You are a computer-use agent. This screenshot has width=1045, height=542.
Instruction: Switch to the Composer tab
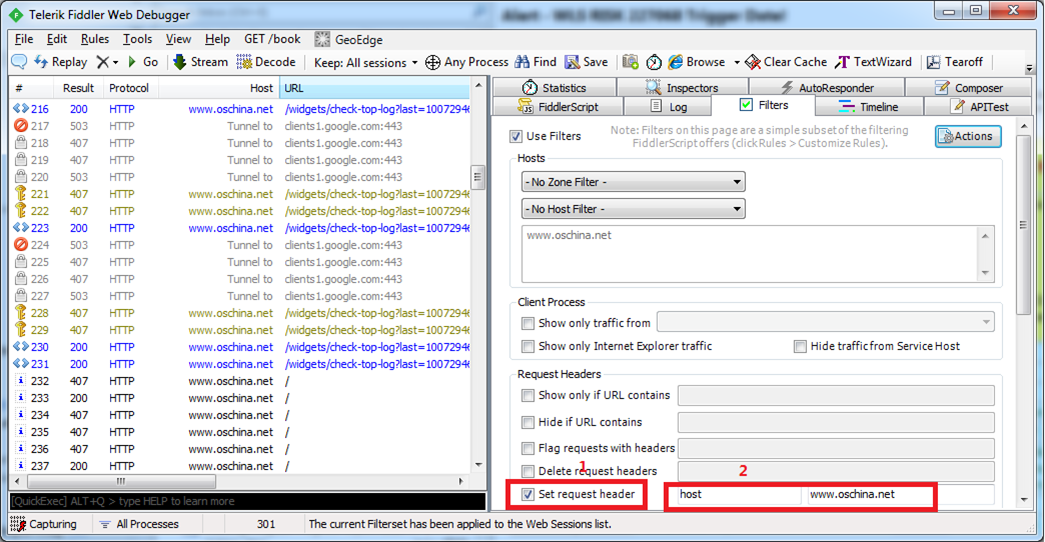pos(968,87)
